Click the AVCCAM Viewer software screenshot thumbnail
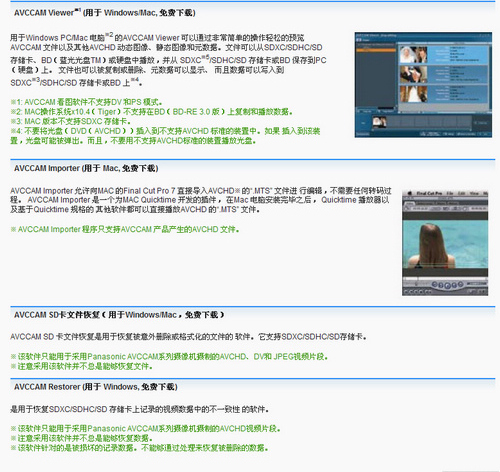The width and height of the screenshot is (500, 472). click(423, 85)
